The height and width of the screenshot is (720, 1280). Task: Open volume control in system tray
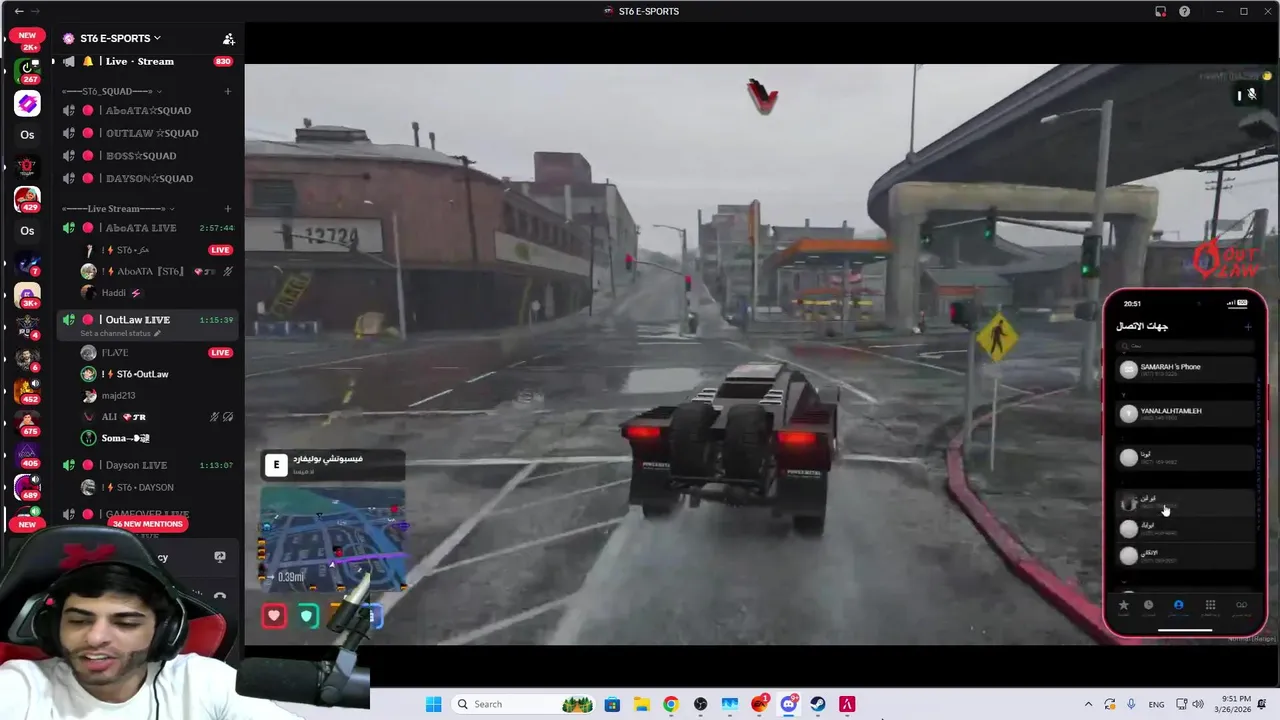1198,704
